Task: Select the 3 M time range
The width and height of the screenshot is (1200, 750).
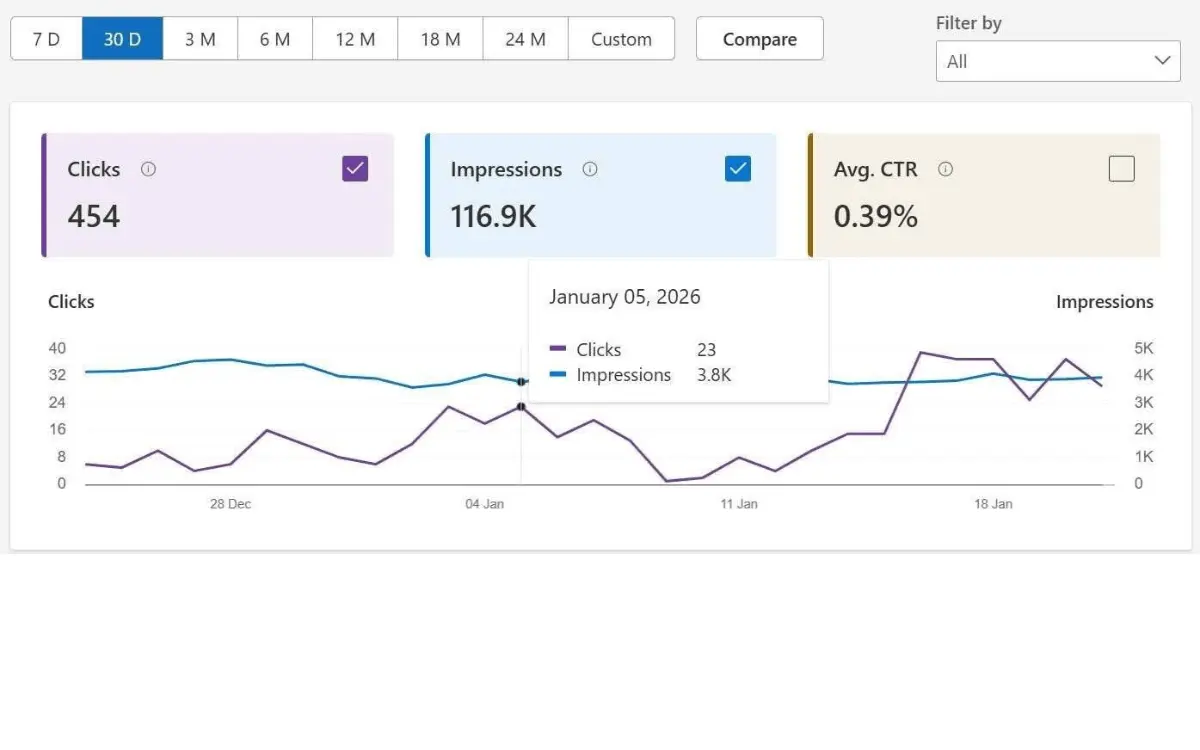Action: 199,39
